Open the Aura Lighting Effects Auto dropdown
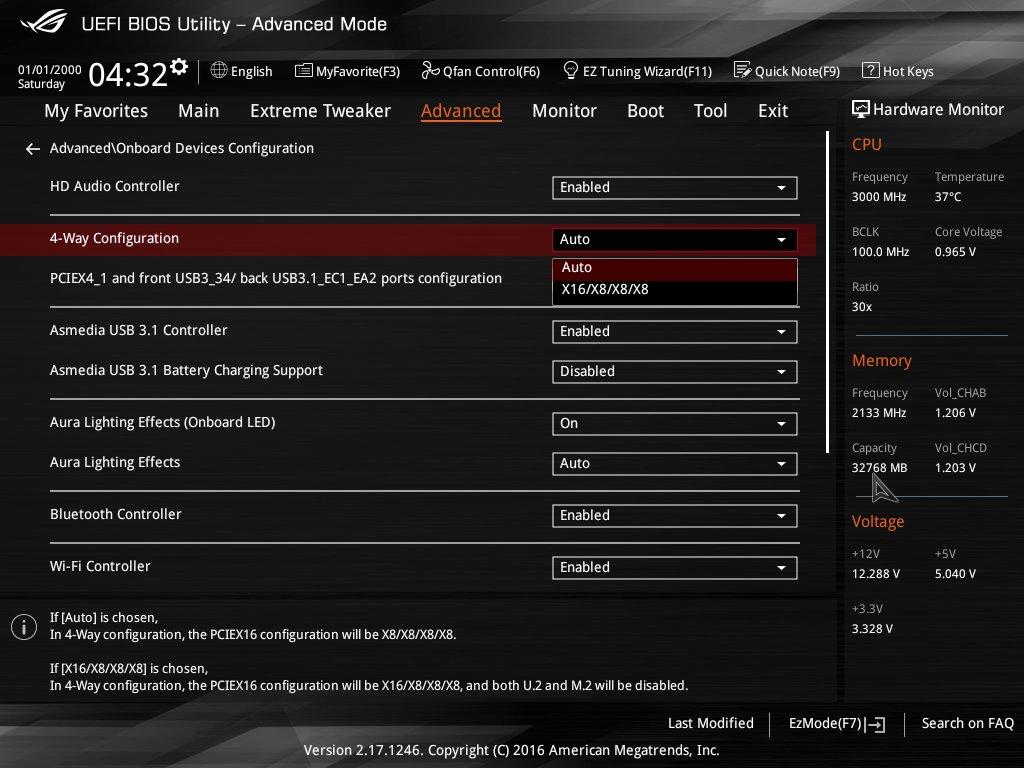This screenshot has width=1024, height=768. [675, 464]
